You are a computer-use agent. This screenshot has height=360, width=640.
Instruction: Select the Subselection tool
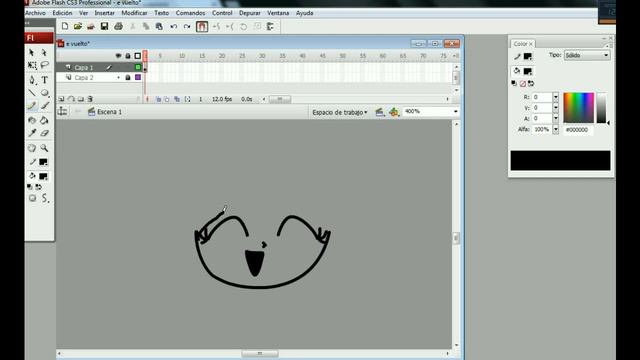(x=44, y=53)
